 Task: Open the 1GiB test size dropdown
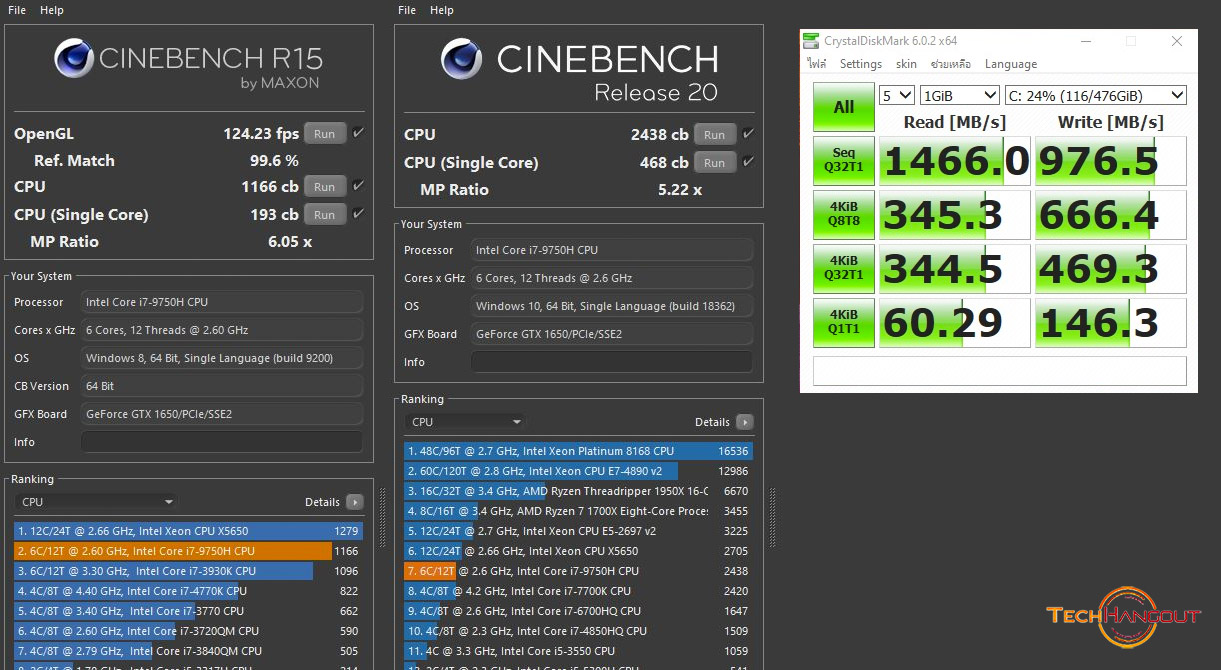[959, 95]
